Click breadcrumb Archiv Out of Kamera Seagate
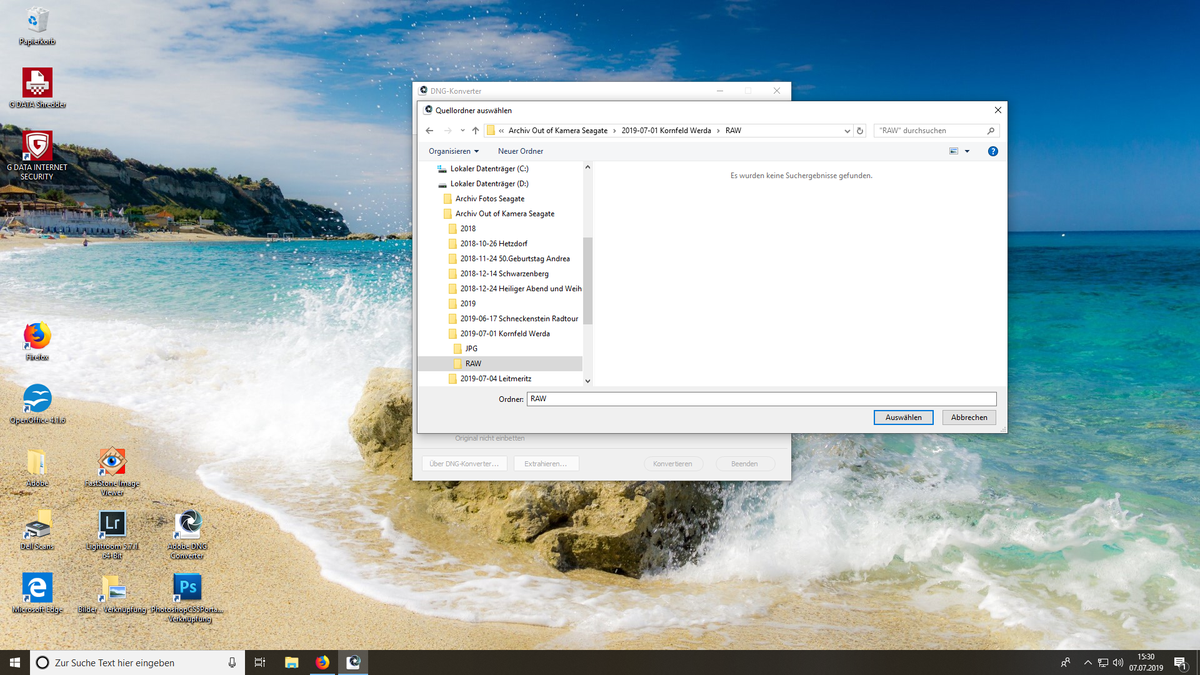 558,131
